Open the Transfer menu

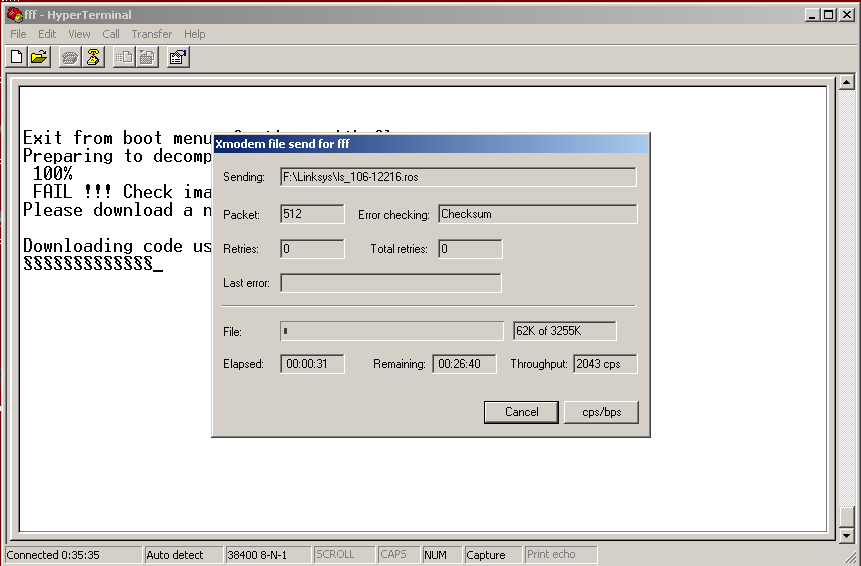(x=152, y=34)
